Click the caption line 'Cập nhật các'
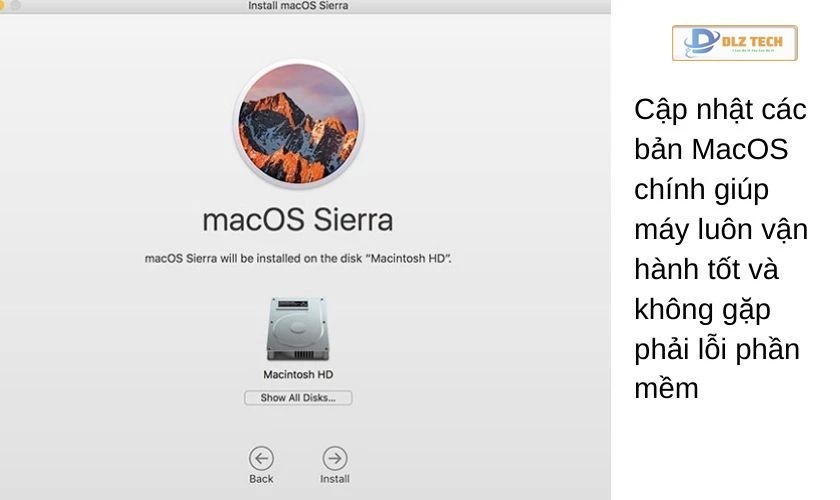This screenshot has height=500, width=840. coord(720,110)
